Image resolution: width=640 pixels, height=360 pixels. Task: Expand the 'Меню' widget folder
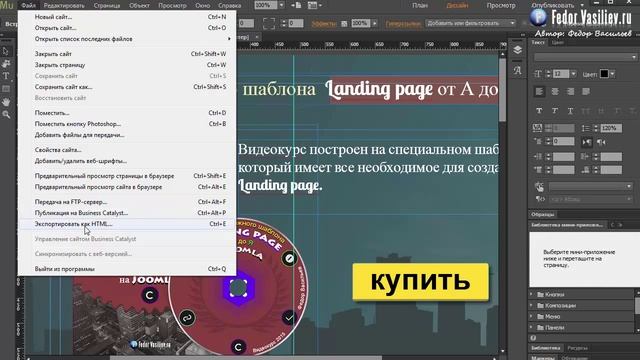point(531,316)
